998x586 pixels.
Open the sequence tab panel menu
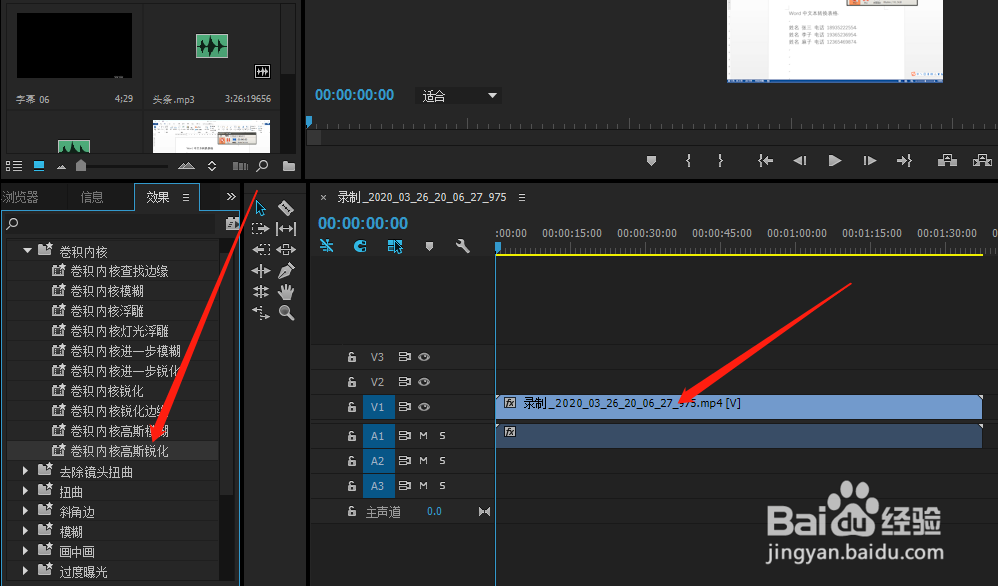pos(522,198)
